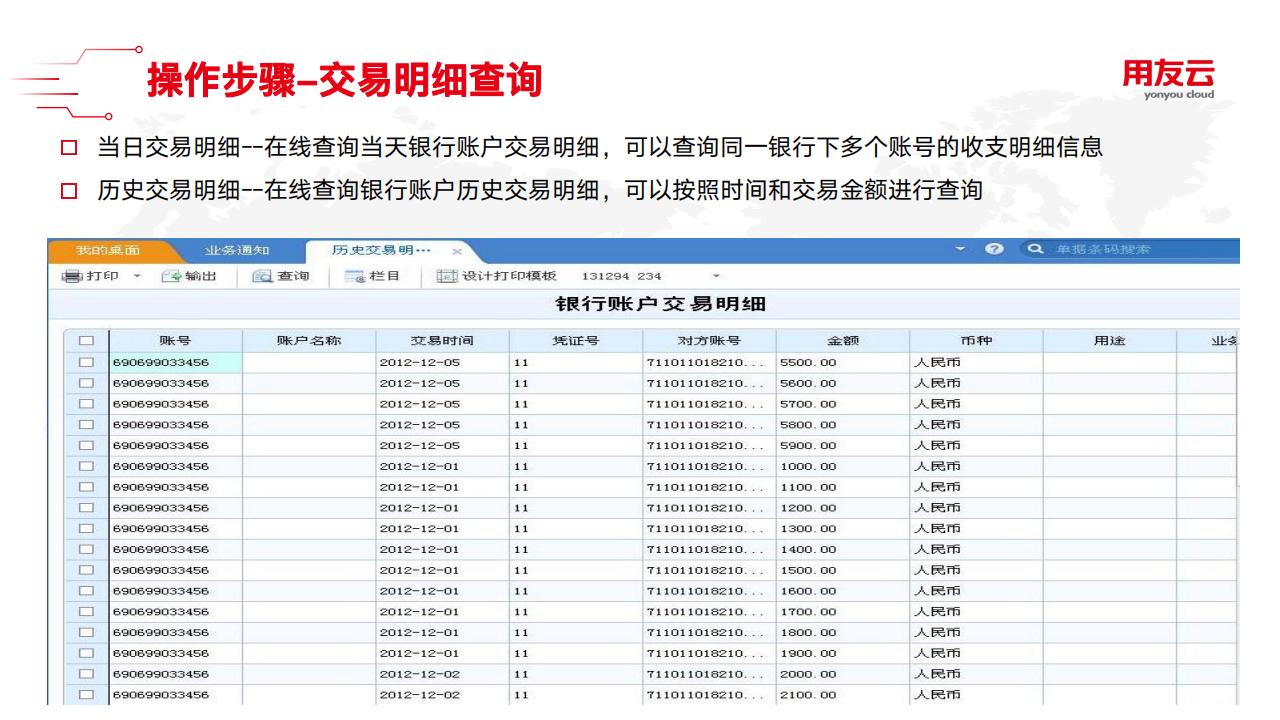Click the highlighted 账号 cell in 5500.00 row
Image resolution: width=1280 pixels, height=720 pixels.
pos(174,362)
